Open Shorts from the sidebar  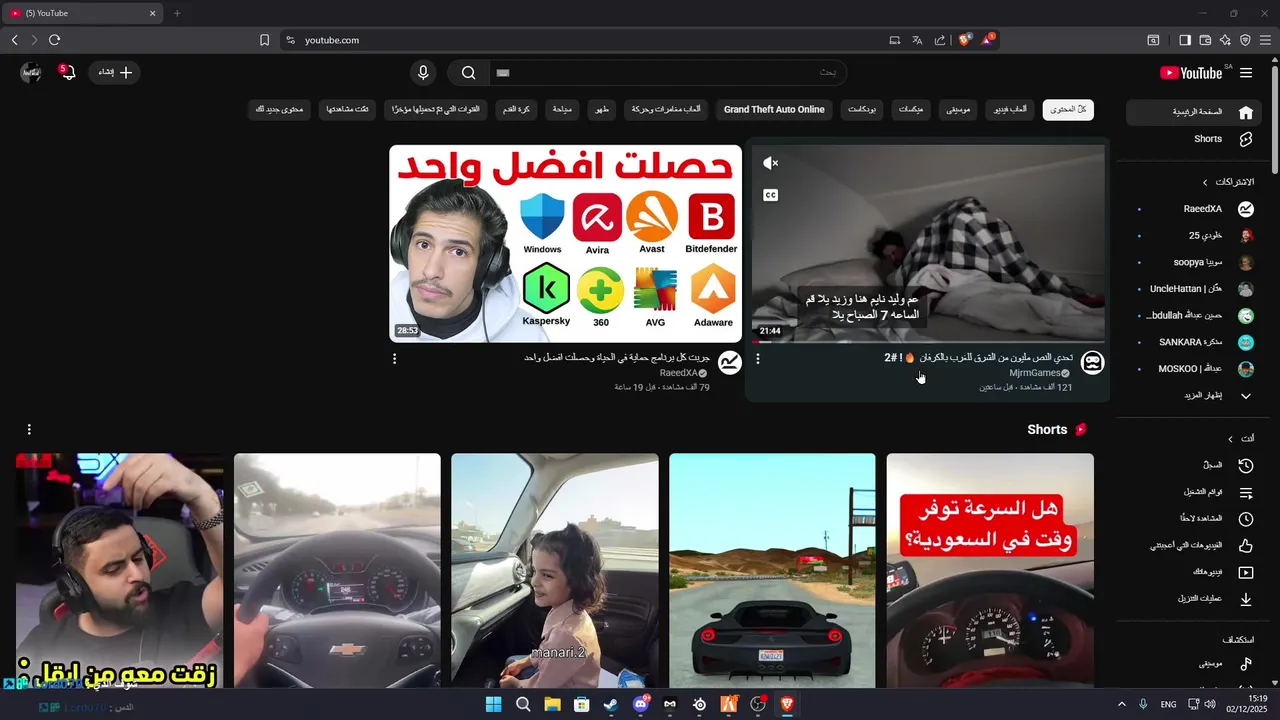[x=1193, y=139]
